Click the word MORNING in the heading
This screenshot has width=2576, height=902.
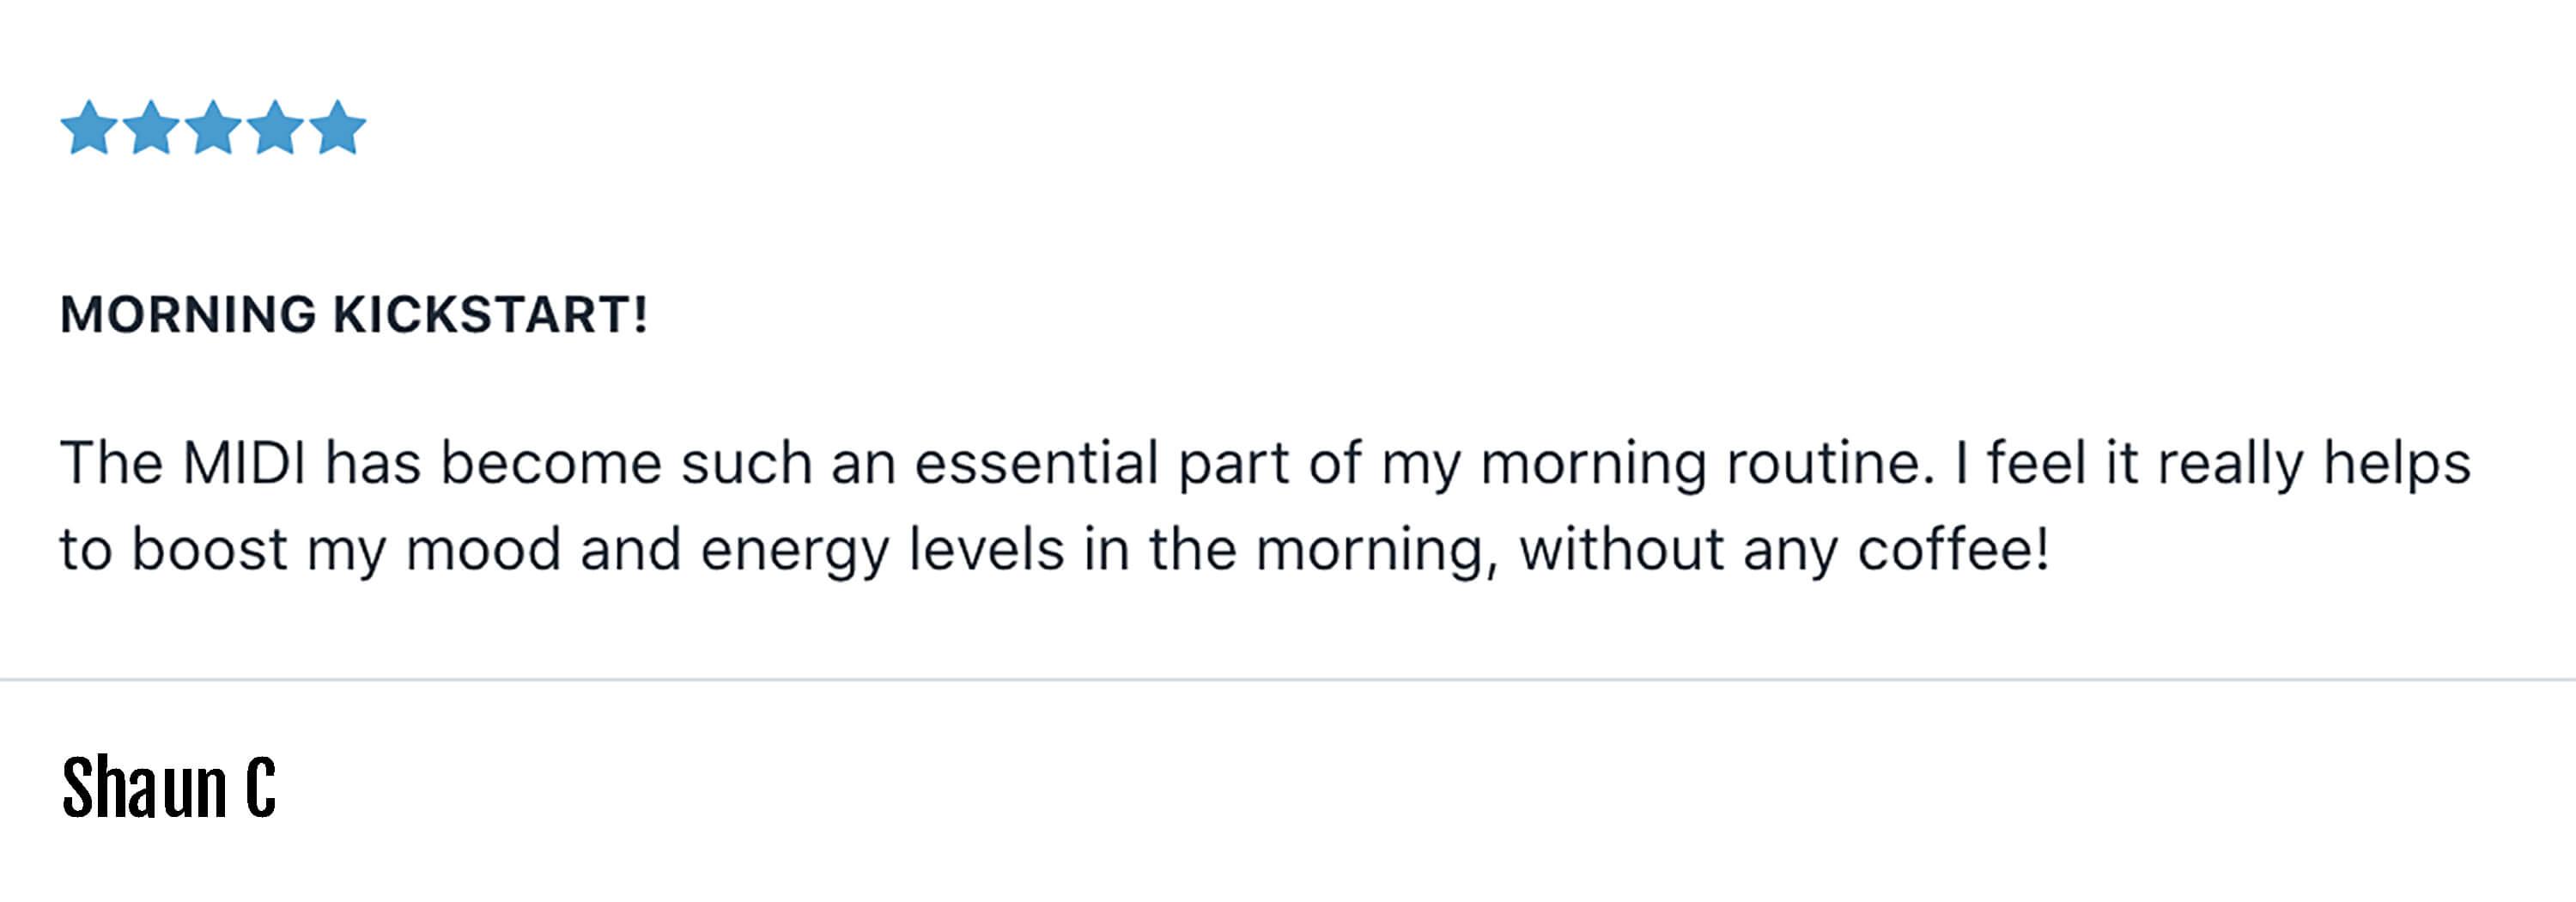(189, 314)
